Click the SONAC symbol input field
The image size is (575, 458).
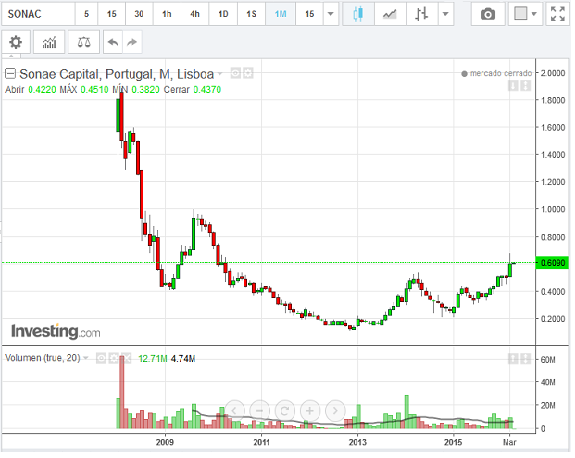pyautogui.click(x=39, y=14)
